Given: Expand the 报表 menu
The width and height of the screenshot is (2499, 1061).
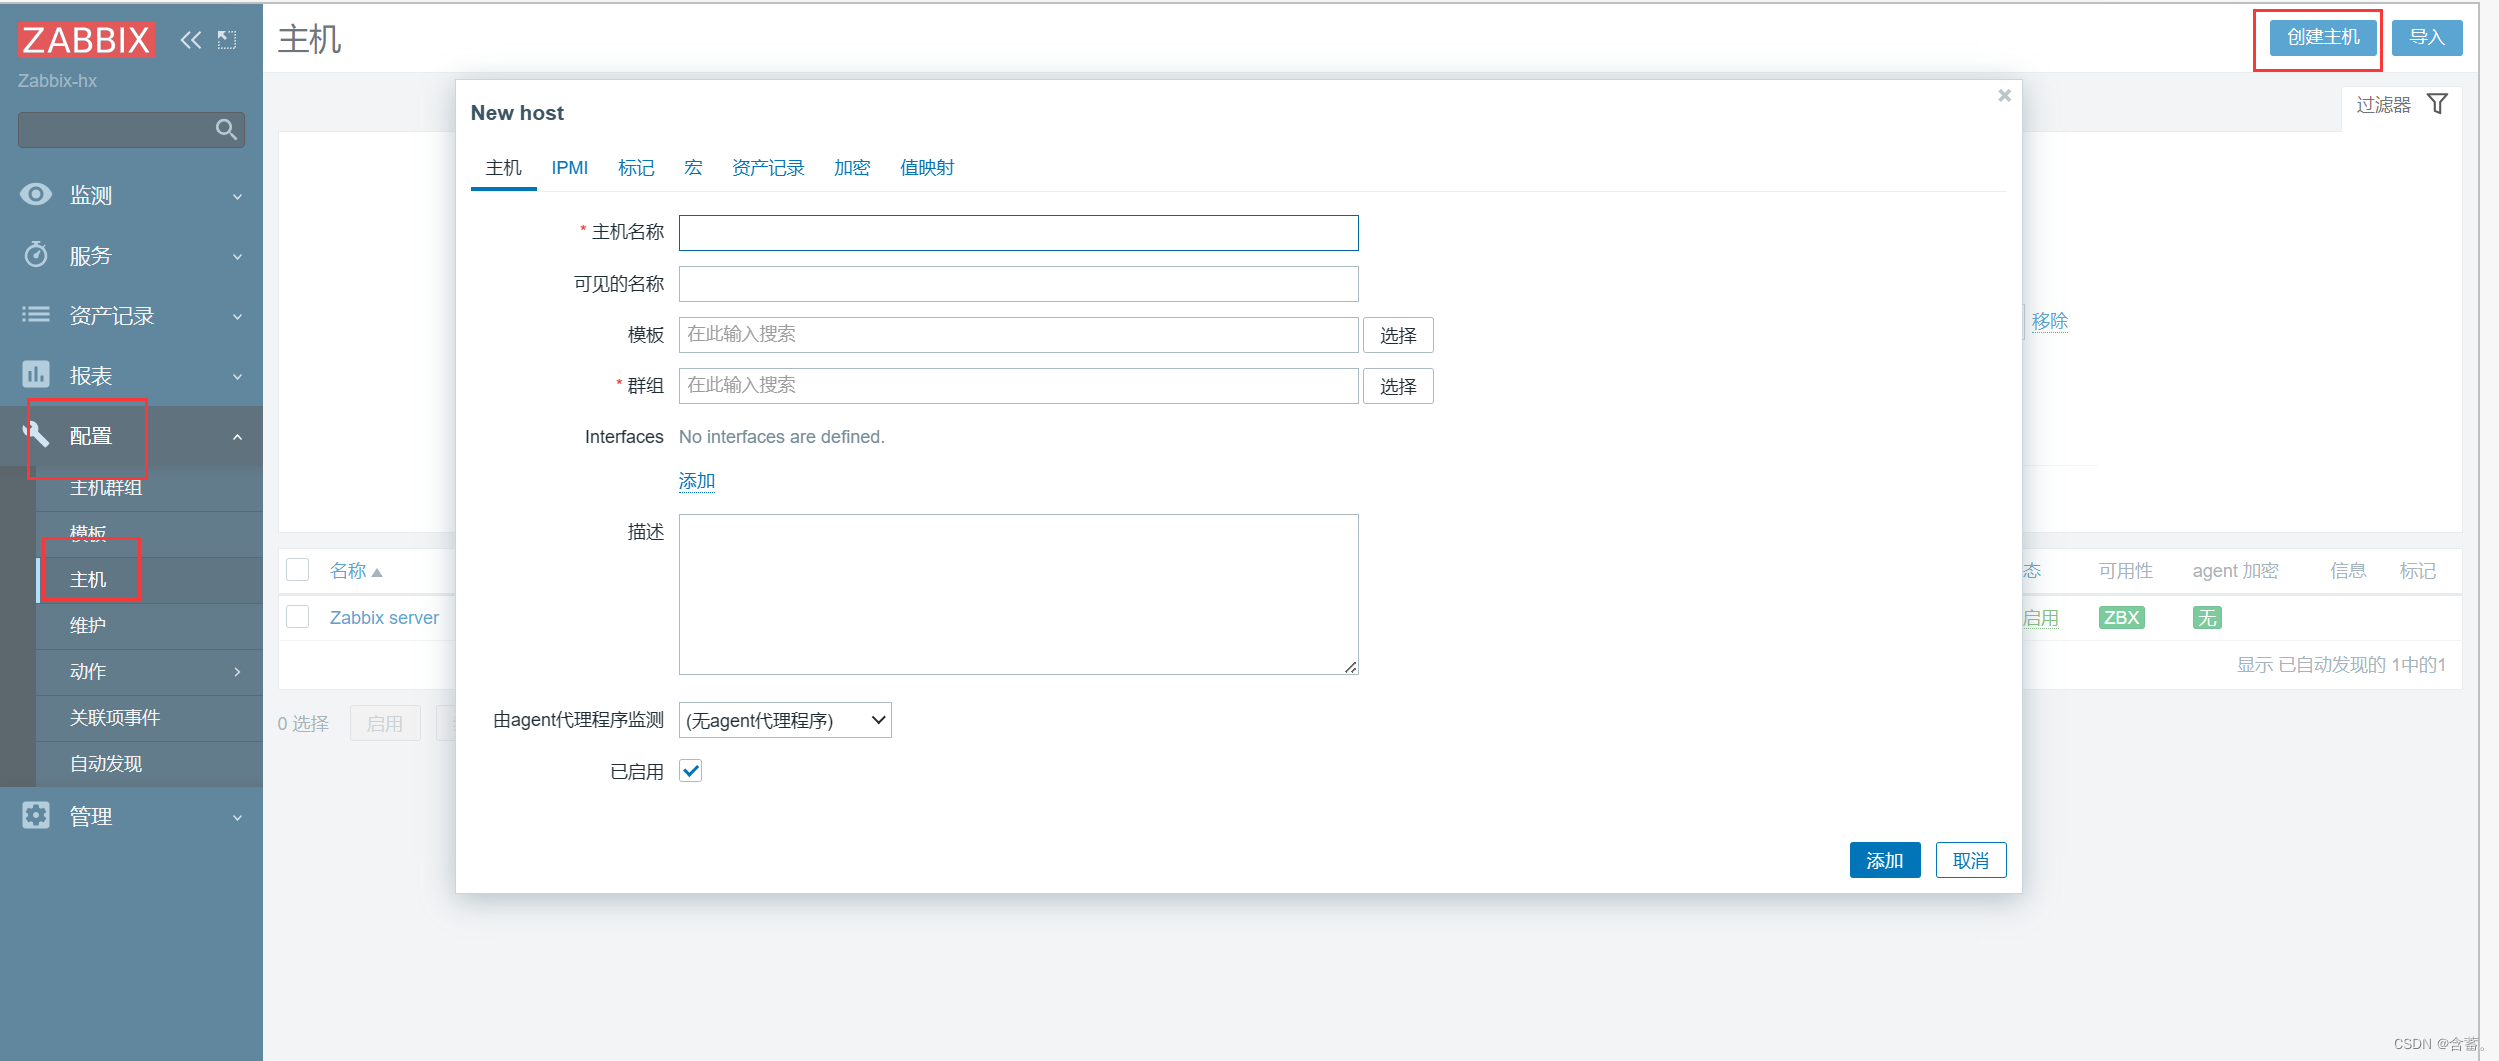Looking at the screenshot, I should 237,376.
